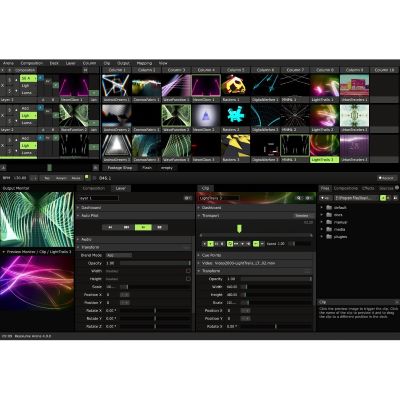Toggle the green file-browser view button
This screenshot has height=400, width=400.
pyautogui.click(x=383, y=198)
